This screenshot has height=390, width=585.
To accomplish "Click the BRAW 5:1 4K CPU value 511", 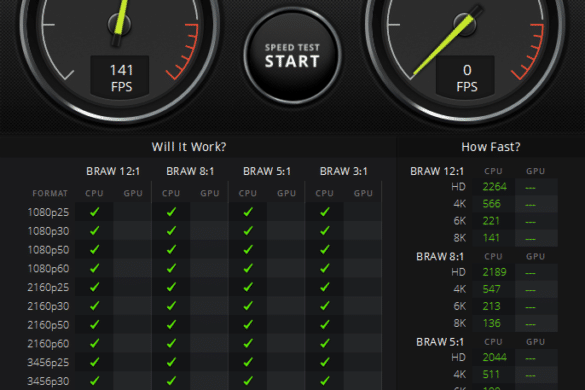I will click(491, 374).
